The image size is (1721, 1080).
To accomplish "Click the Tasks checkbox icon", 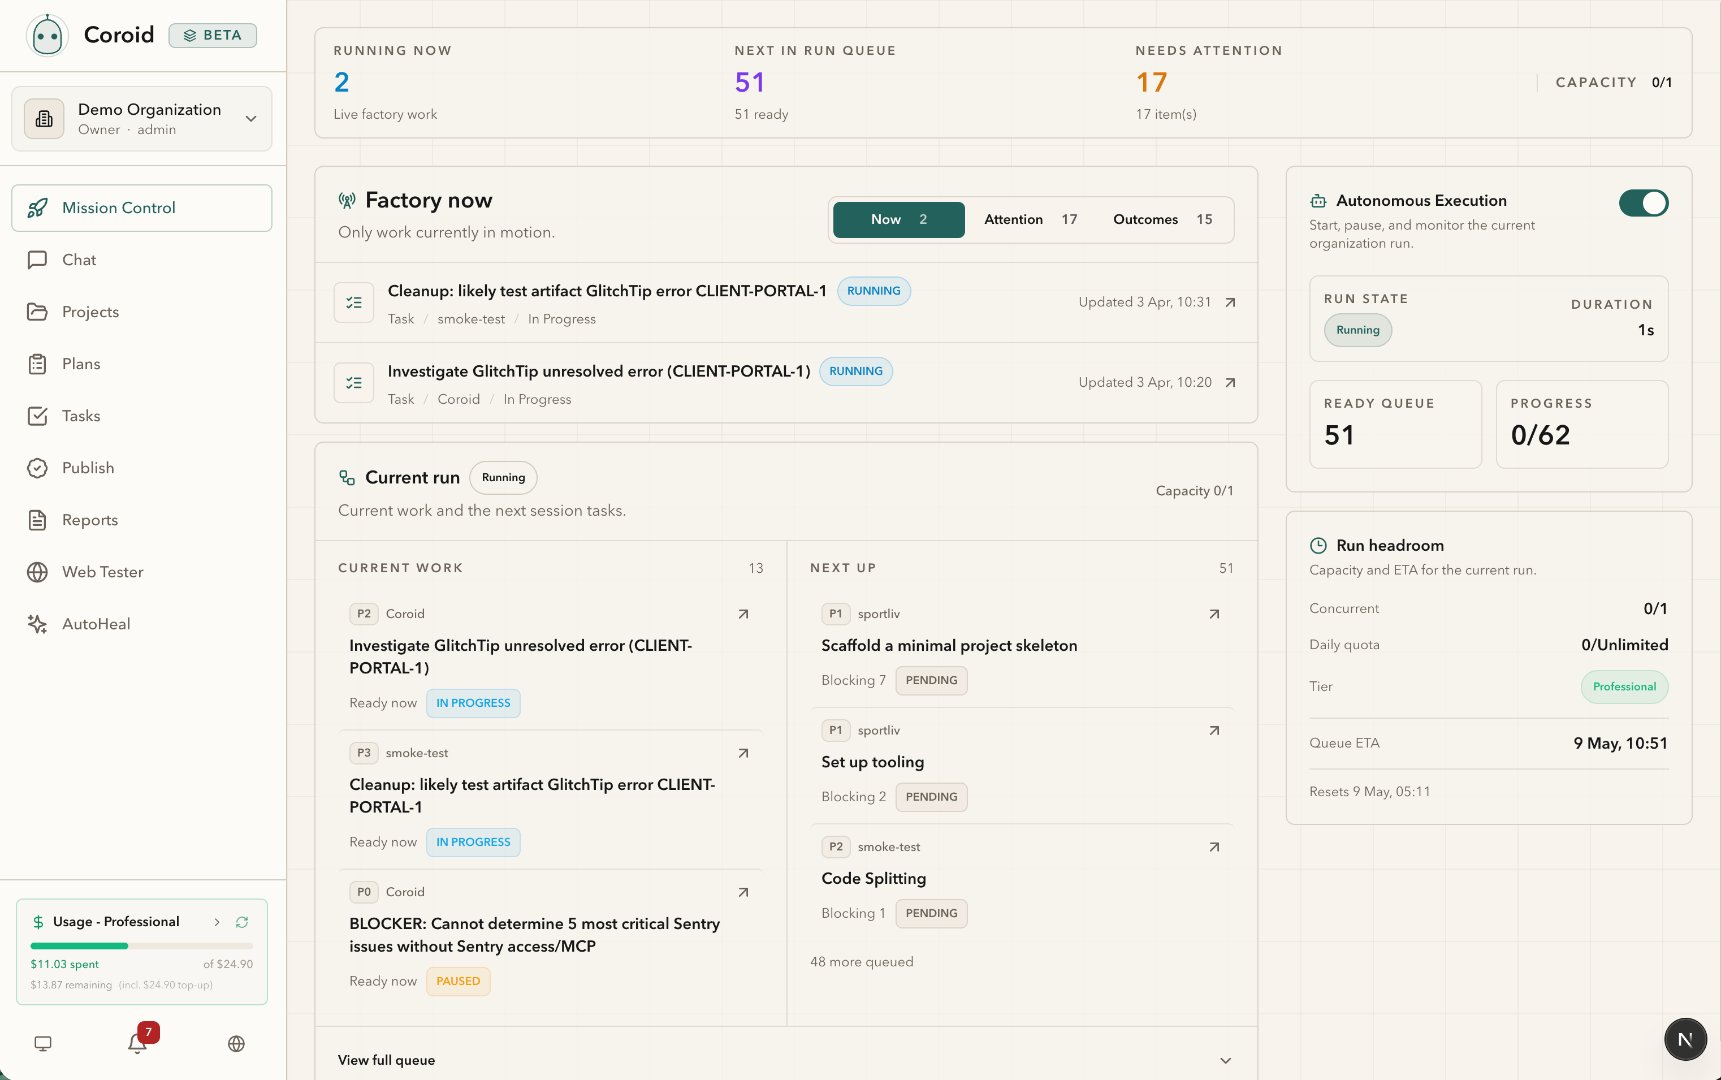I will point(37,416).
